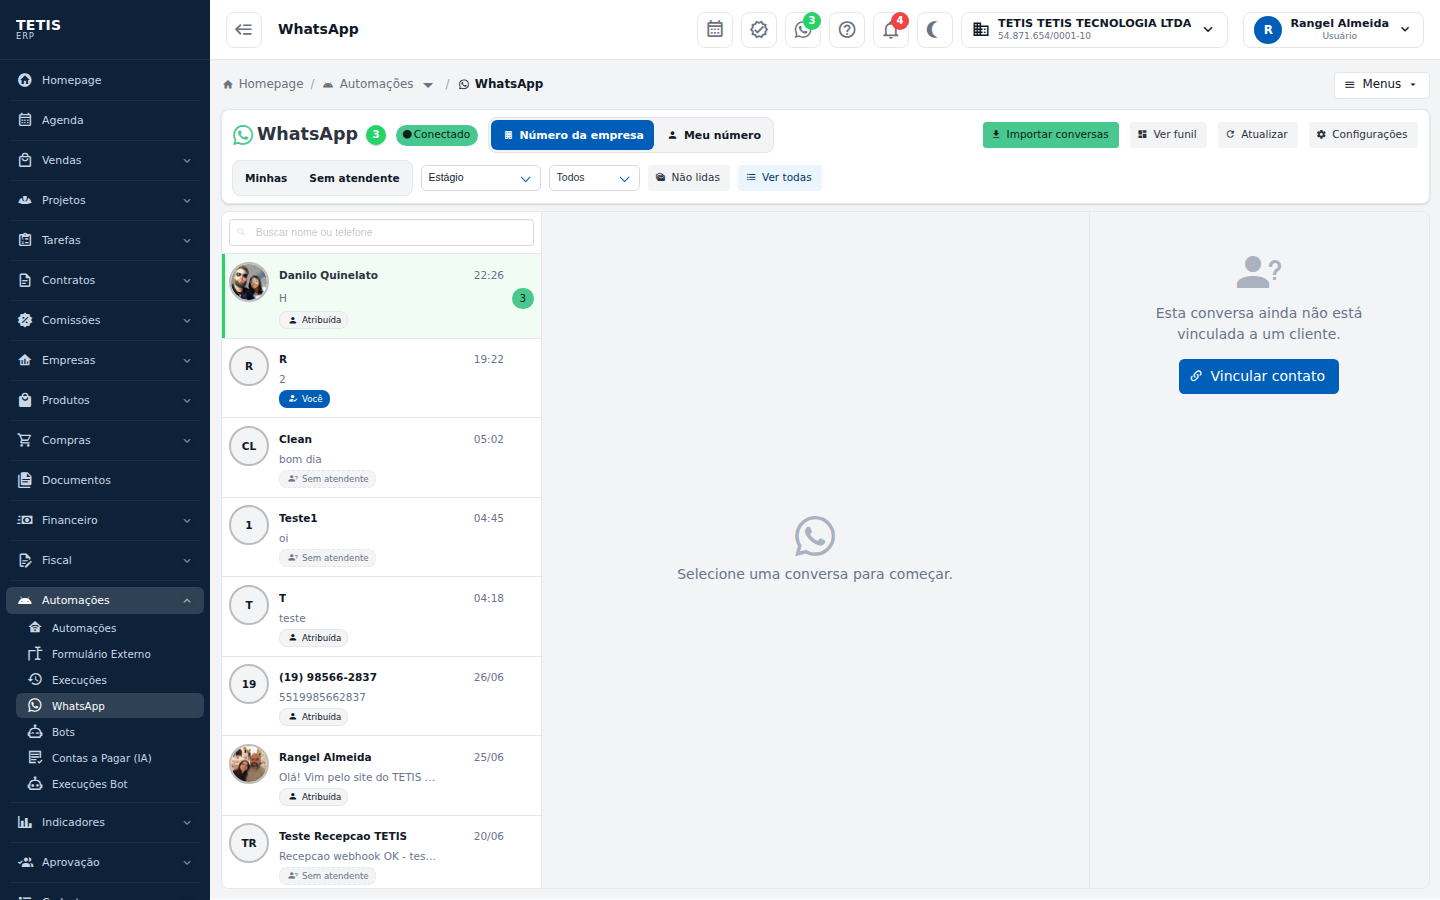Open Formulário Externo submenu item
The width and height of the screenshot is (1440, 900).
(x=110, y=654)
